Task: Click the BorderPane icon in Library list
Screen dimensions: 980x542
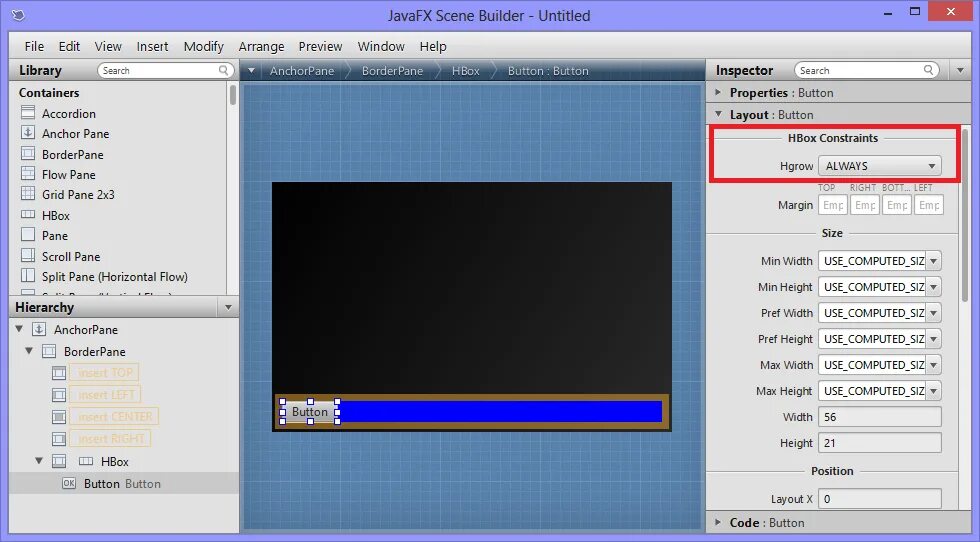Action: click(x=28, y=153)
